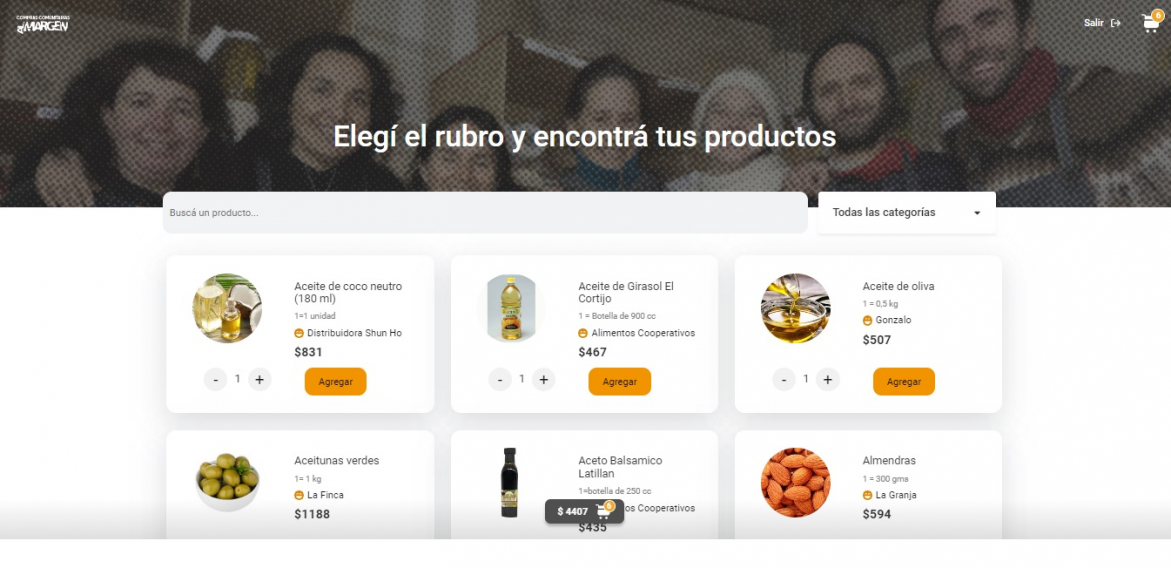Screen dimensions: 1171x568
Task: Click the Salir logout icon
Action: (x=1116, y=23)
